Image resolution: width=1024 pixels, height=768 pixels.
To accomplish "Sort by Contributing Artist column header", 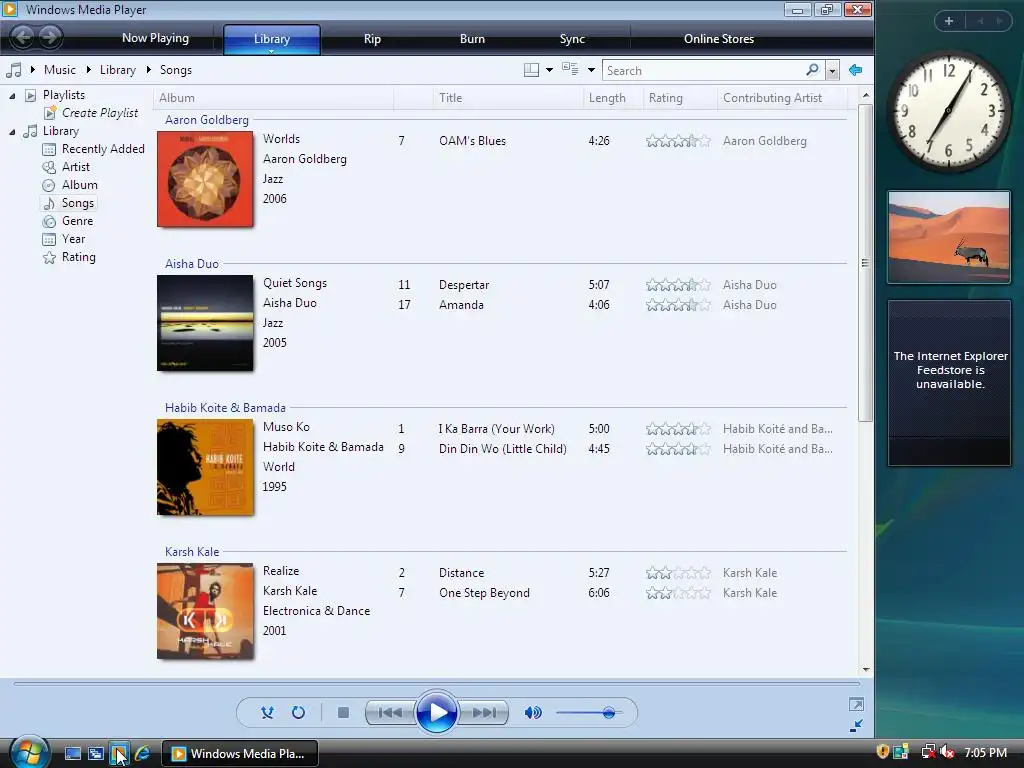I will [782, 98].
